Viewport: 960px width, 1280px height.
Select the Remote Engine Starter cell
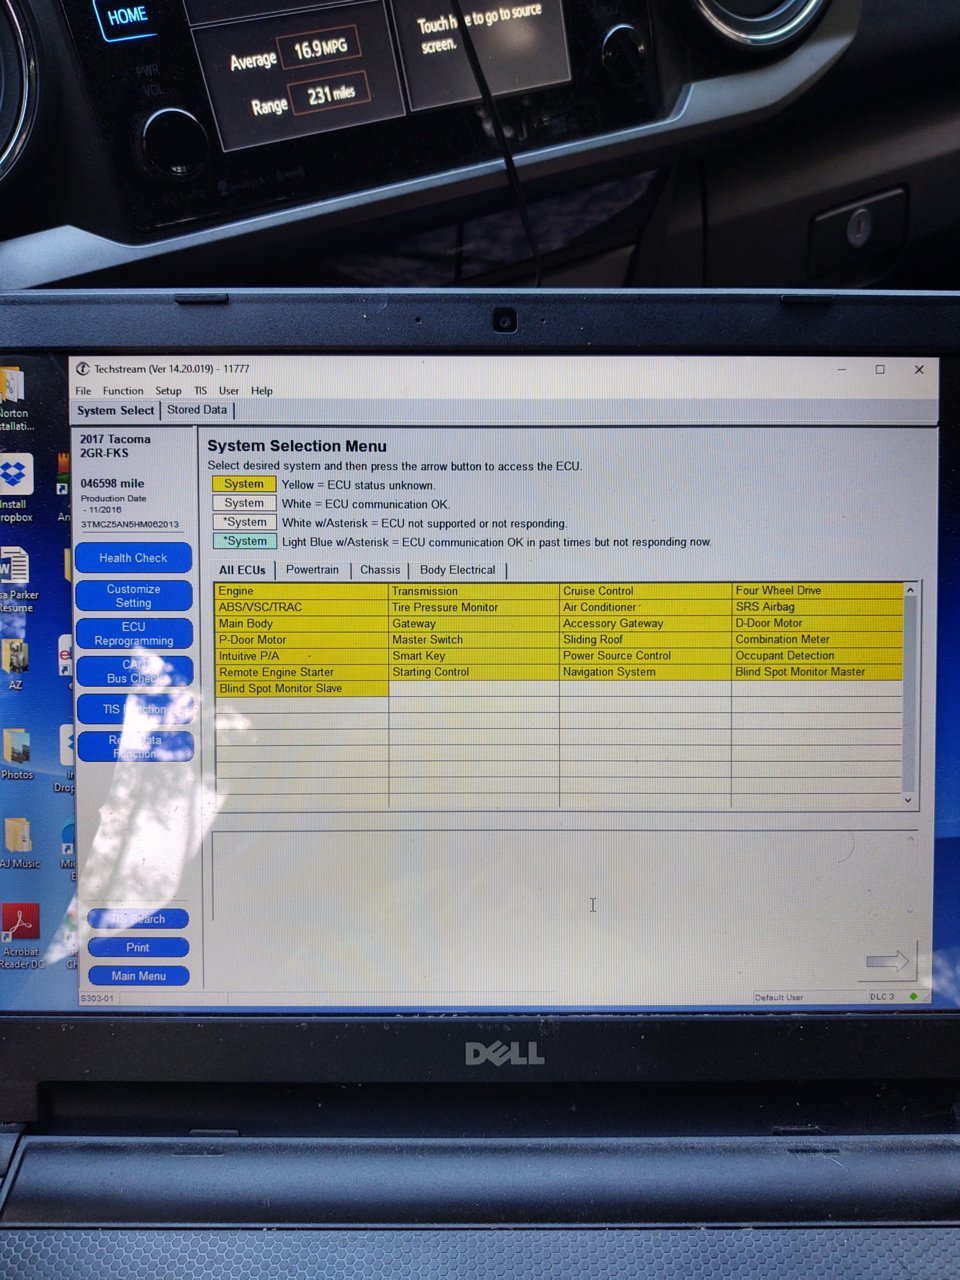(x=301, y=672)
